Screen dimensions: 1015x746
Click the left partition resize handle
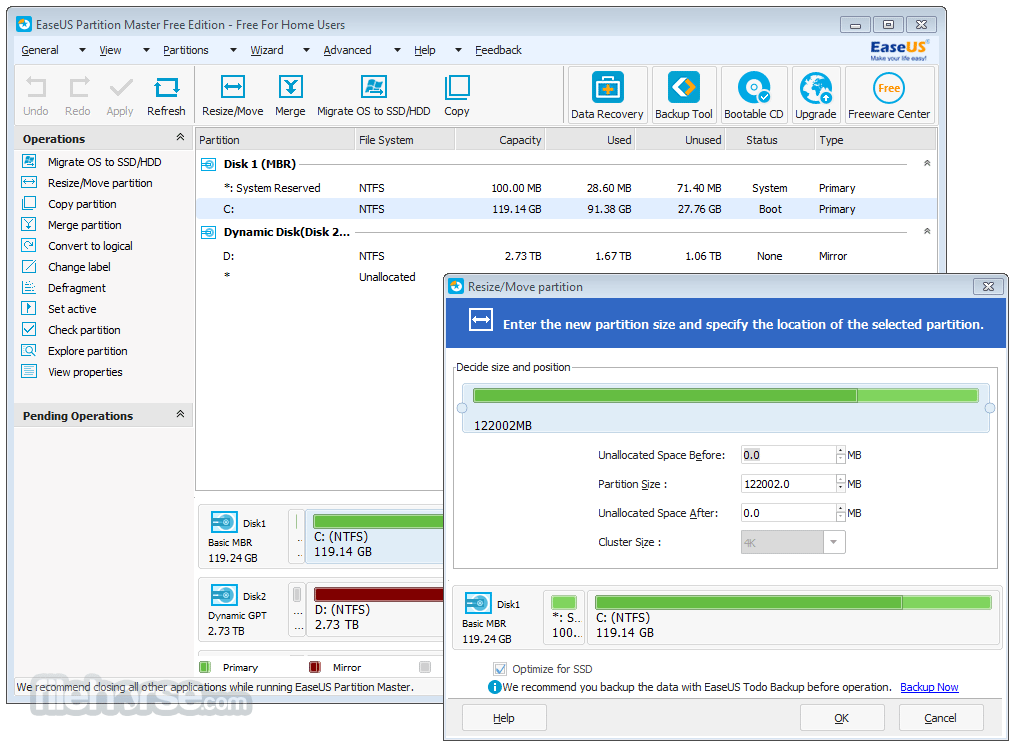click(462, 408)
